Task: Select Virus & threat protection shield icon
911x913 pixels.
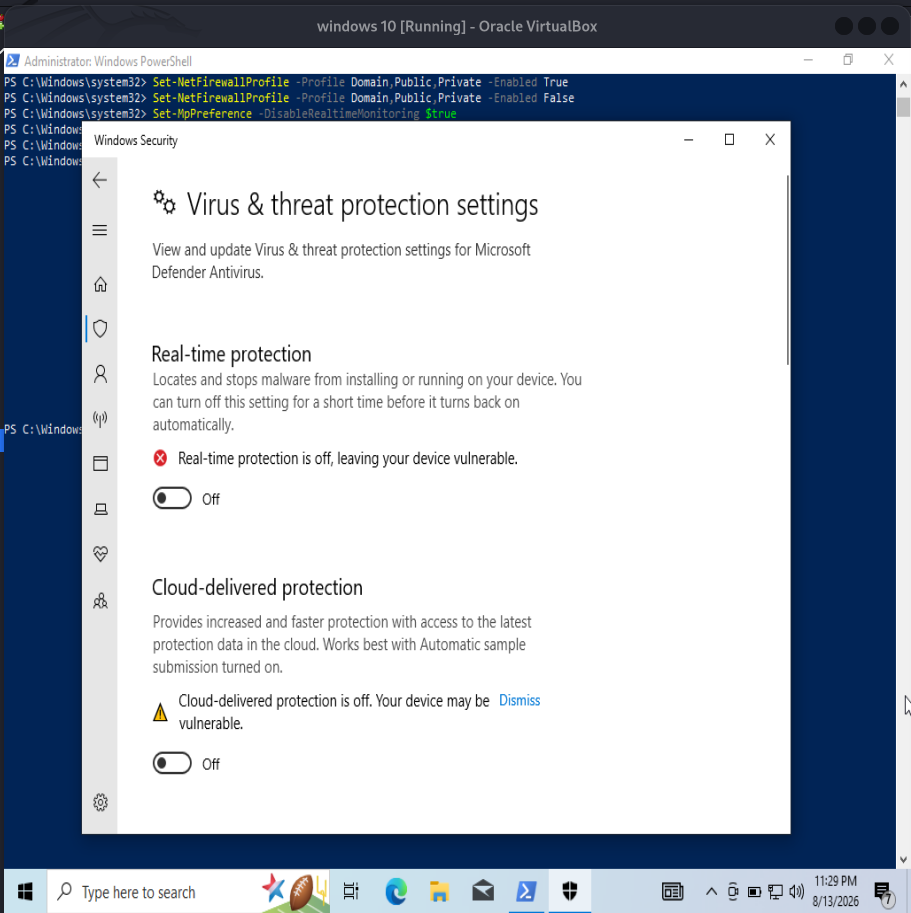Action: (x=100, y=329)
